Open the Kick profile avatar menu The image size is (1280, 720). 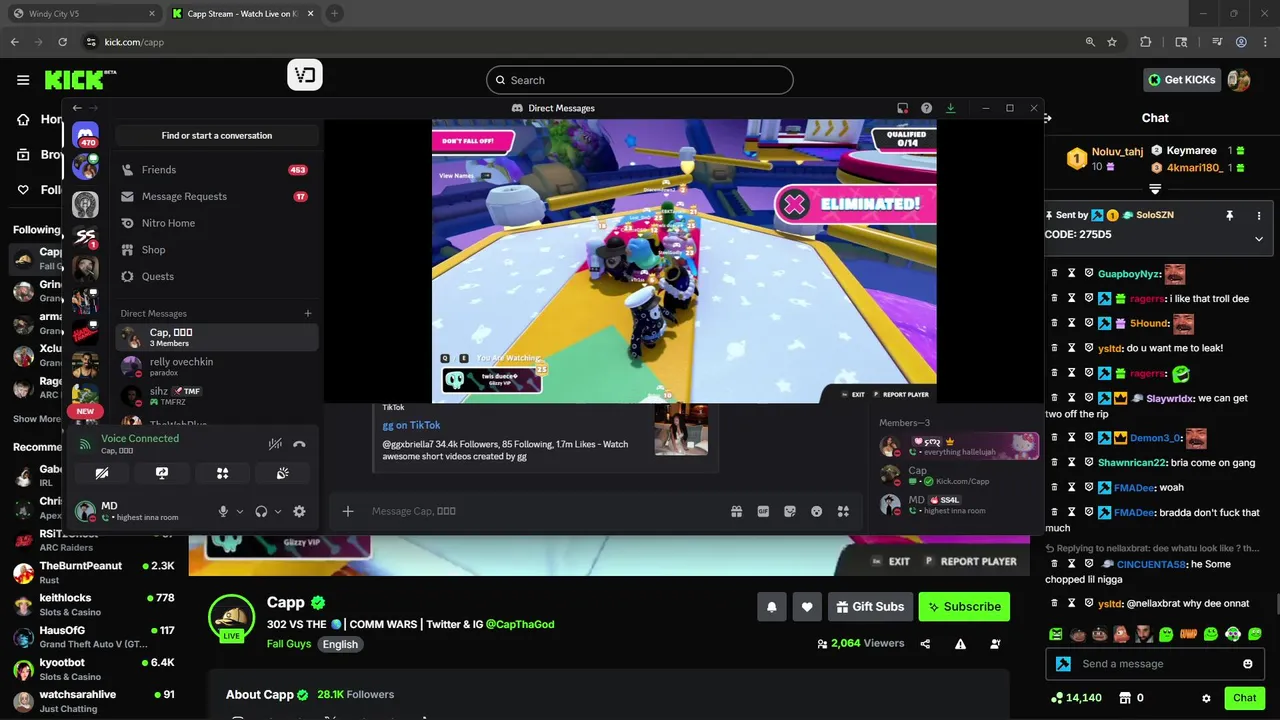click(x=1239, y=80)
